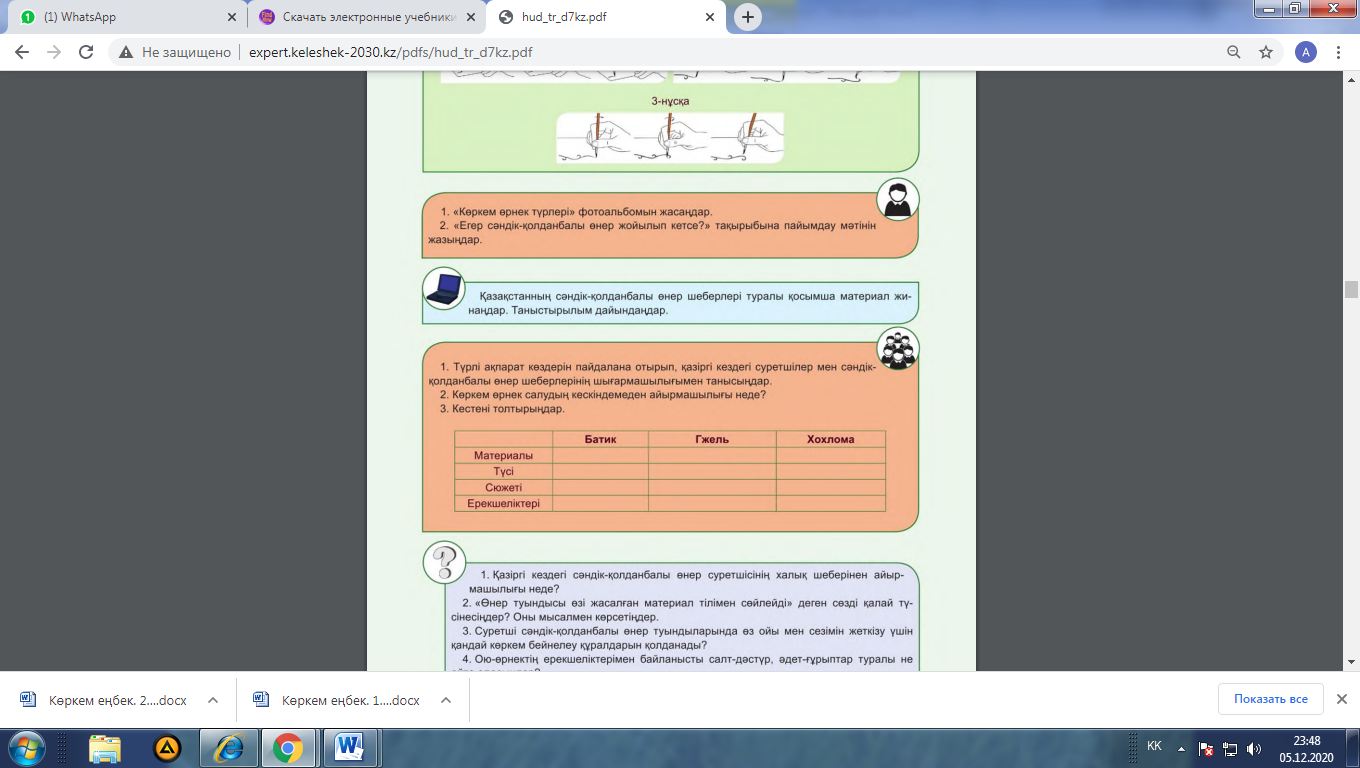Open the Windows Start menu
Image resolution: width=1360 pixels, height=768 pixels.
(x=26, y=748)
